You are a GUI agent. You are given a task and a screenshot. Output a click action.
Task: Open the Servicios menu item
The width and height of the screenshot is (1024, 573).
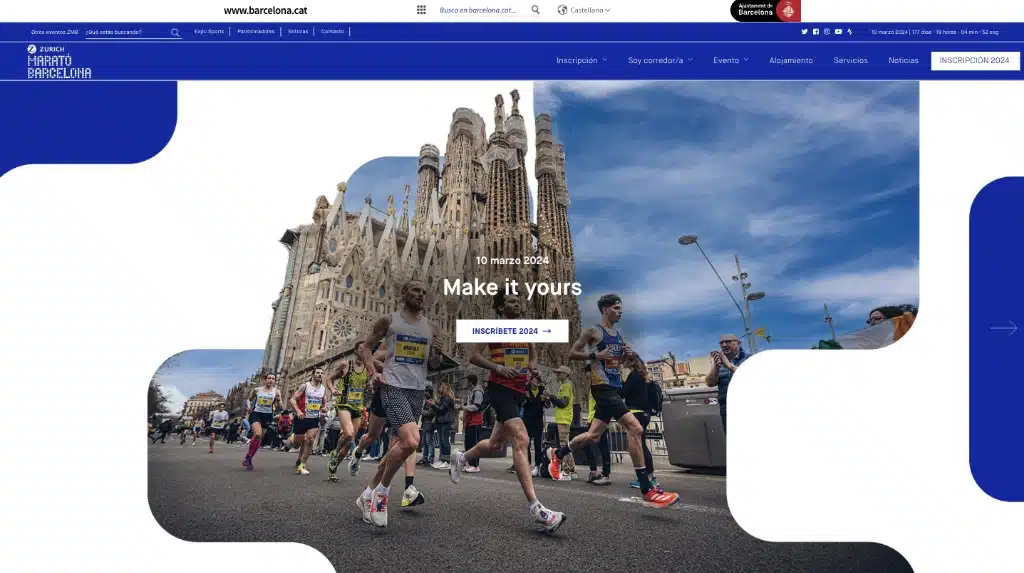pyautogui.click(x=850, y=60)
